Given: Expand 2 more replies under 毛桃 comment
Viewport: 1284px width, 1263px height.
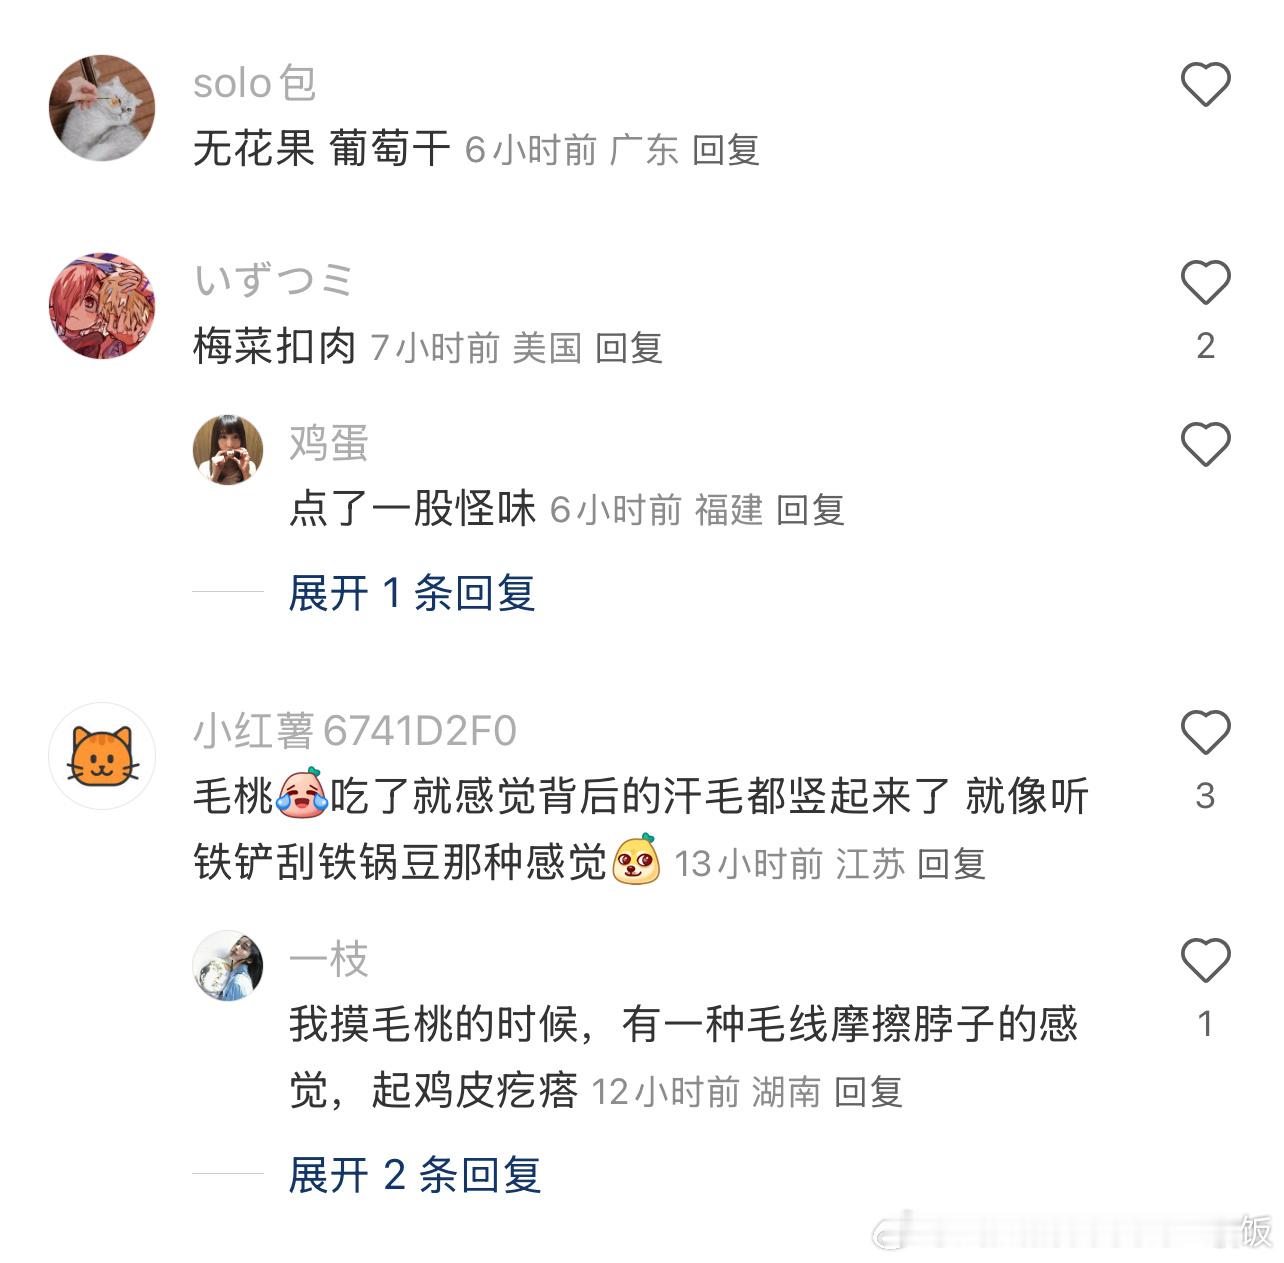Looking at the screenshot, I should pyautogui.click(x=415, y=1175).
